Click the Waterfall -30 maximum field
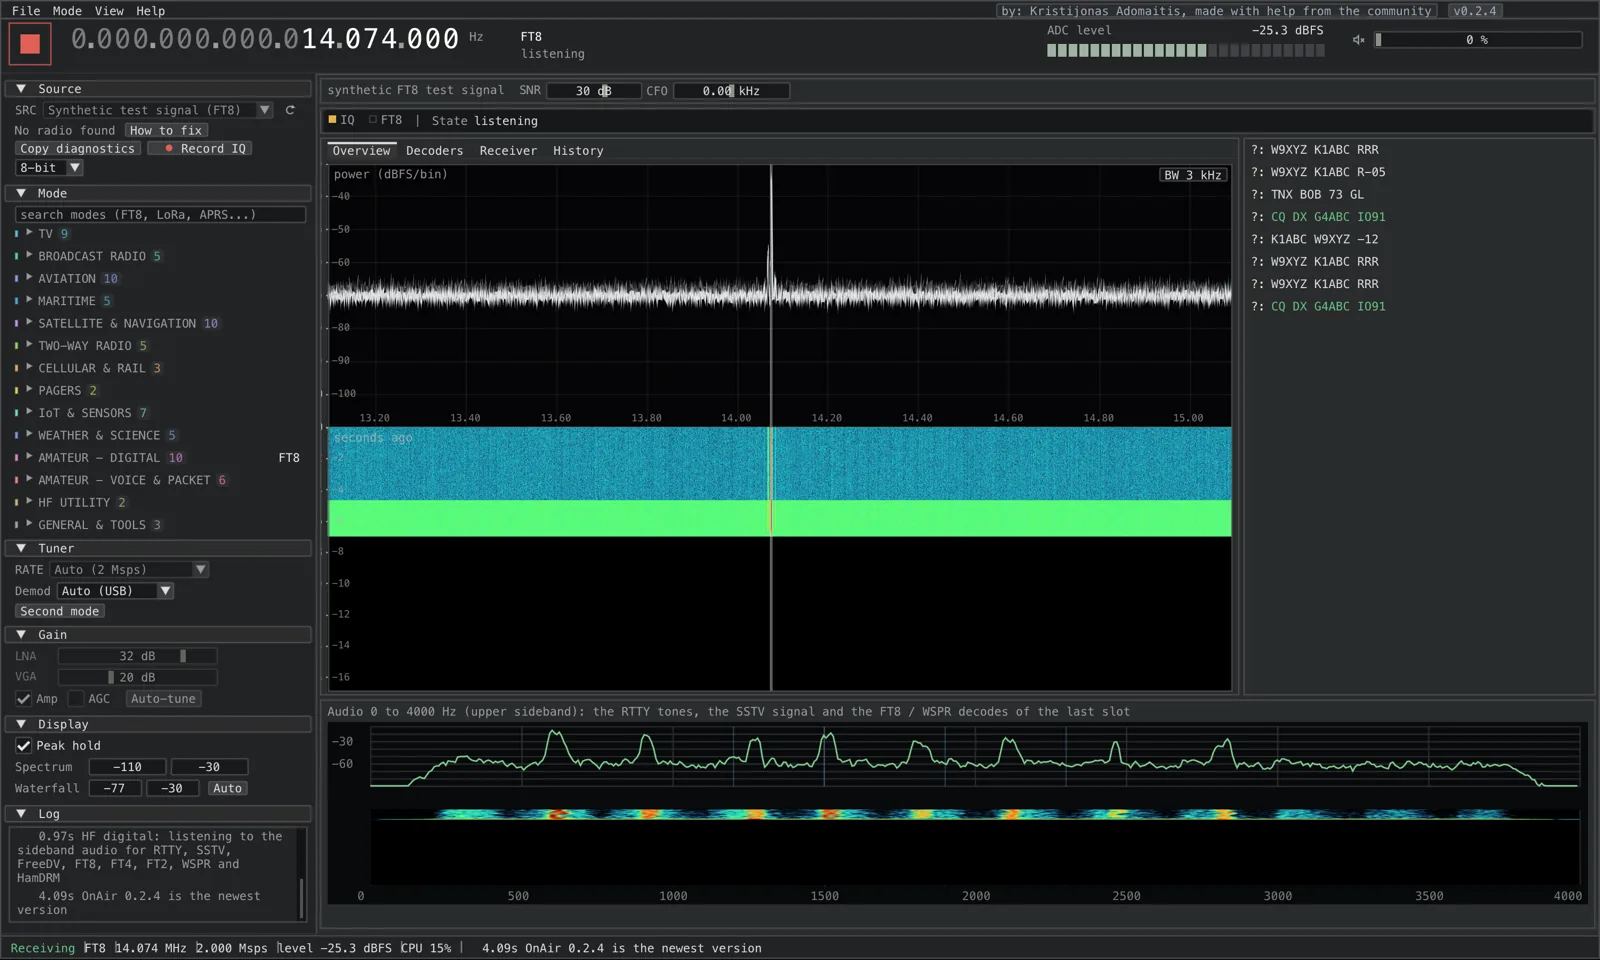1600x960 pixels. 173,788
